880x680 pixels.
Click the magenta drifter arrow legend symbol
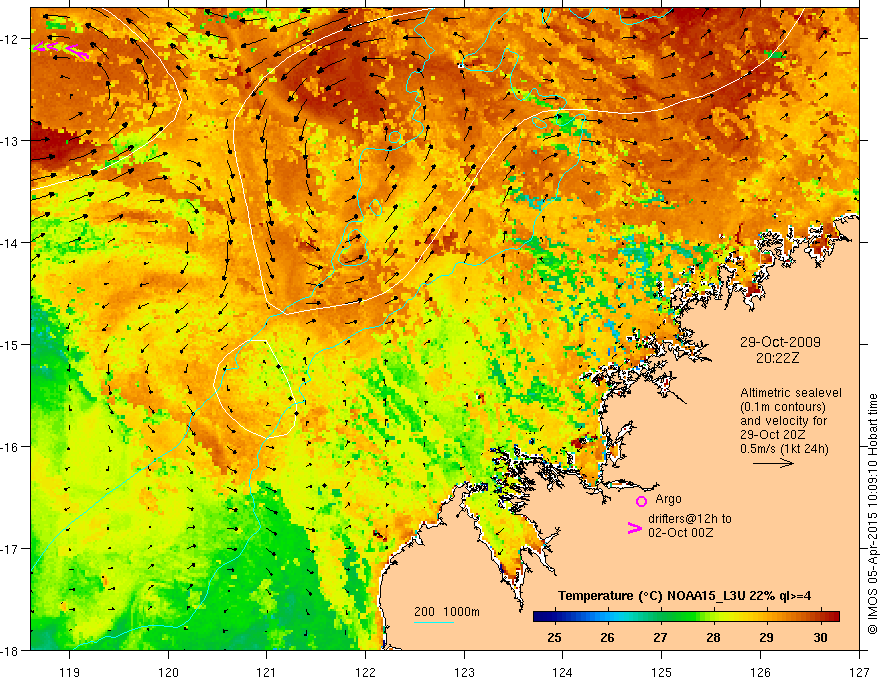635,528
